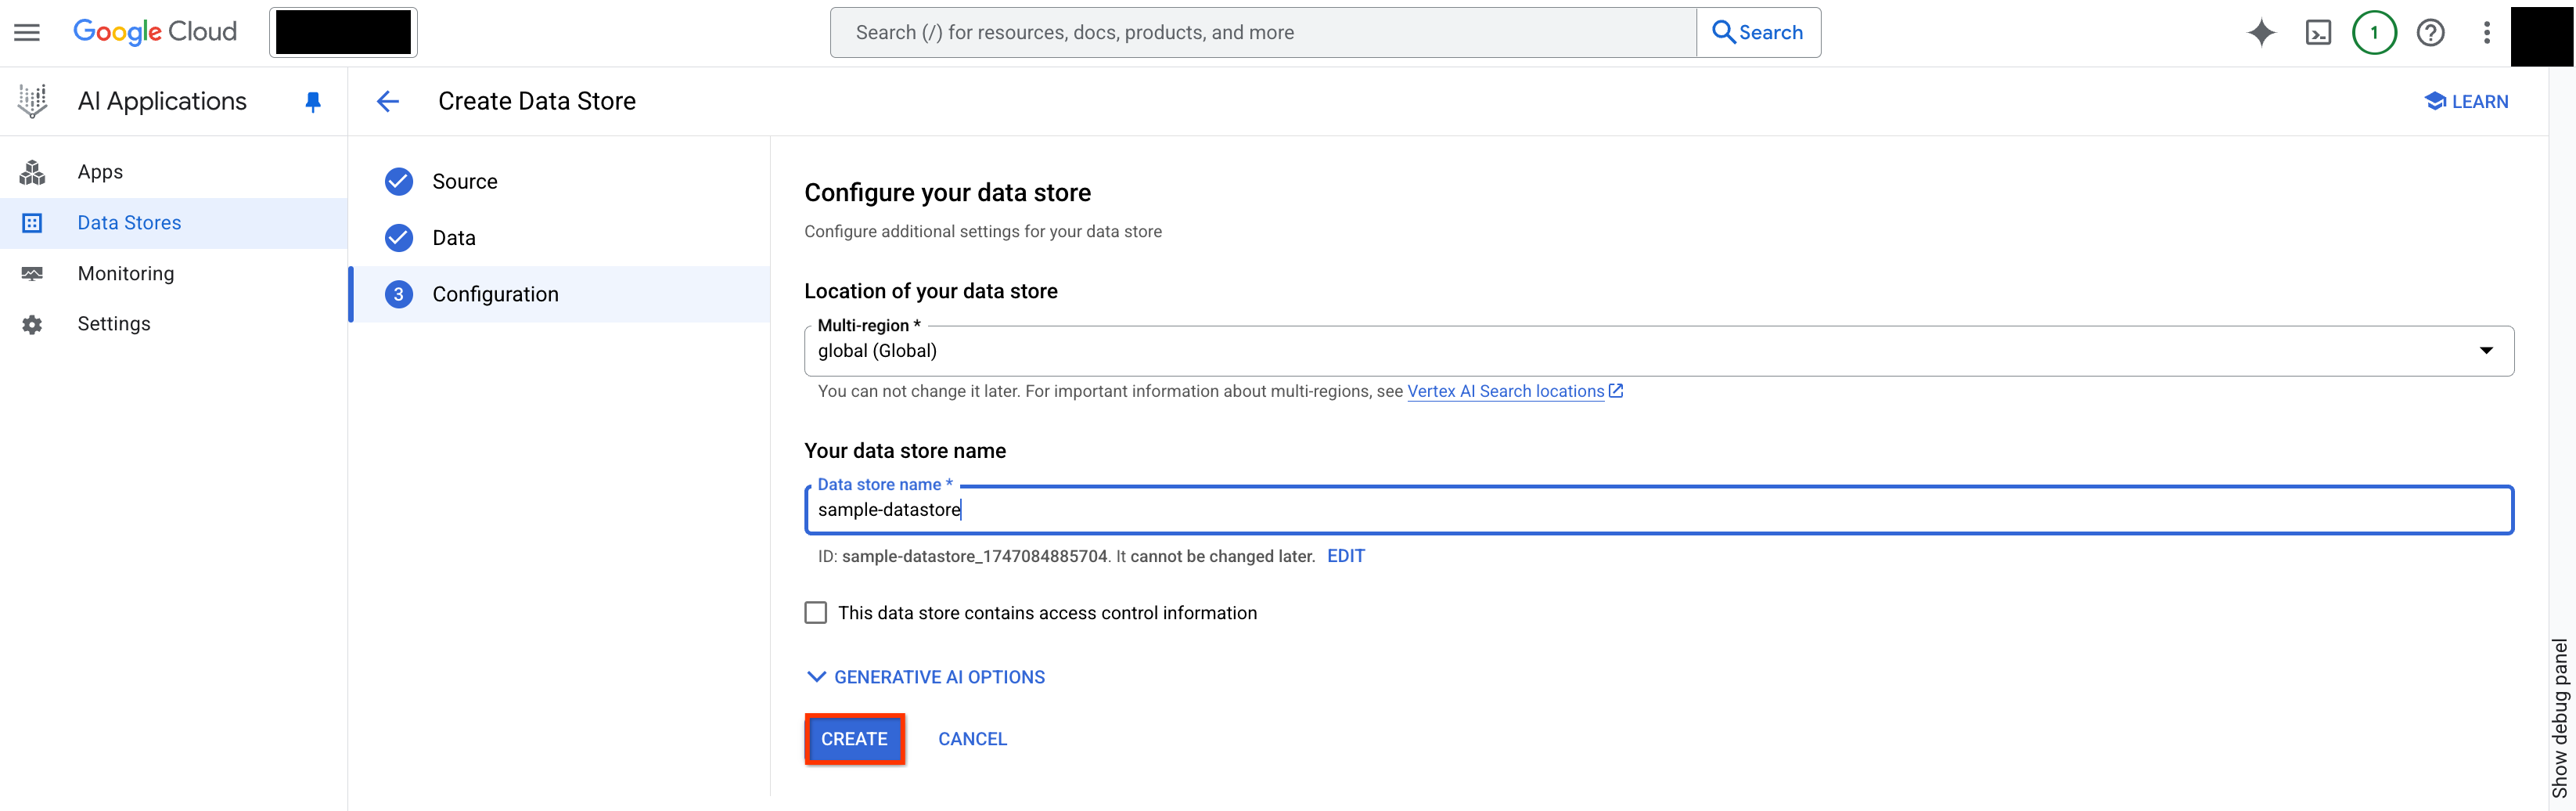This screenshot has width=2576, height=811.
Task: Open notifications showing one item
Action: coord(2375,32)
